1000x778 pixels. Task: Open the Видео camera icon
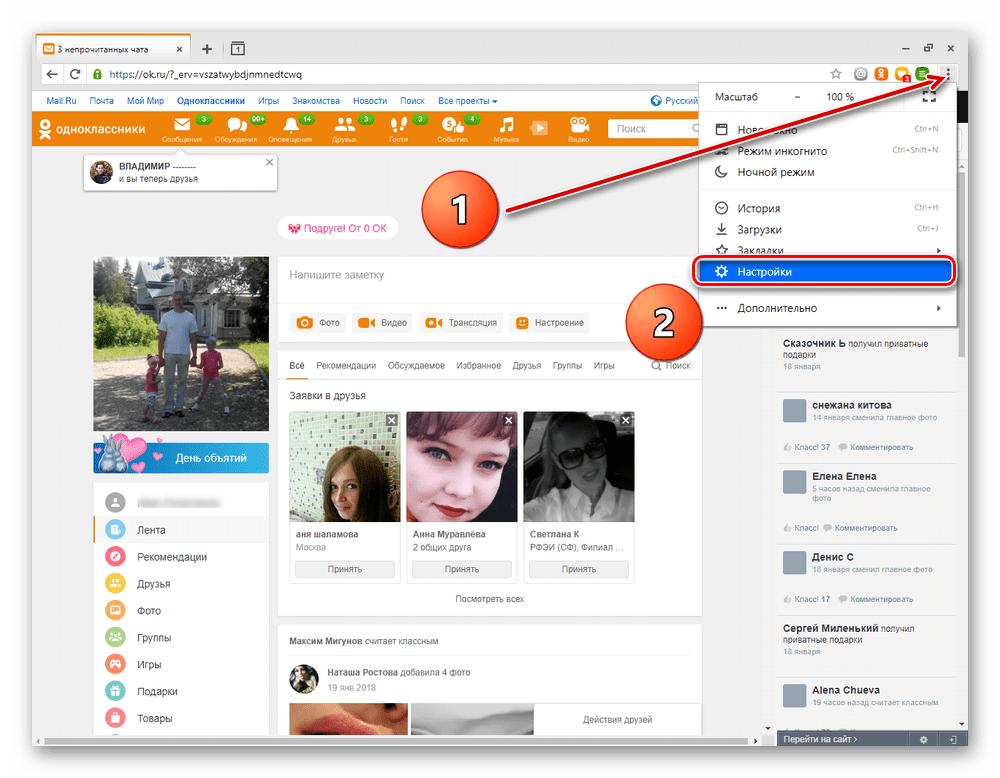(578, 127)
